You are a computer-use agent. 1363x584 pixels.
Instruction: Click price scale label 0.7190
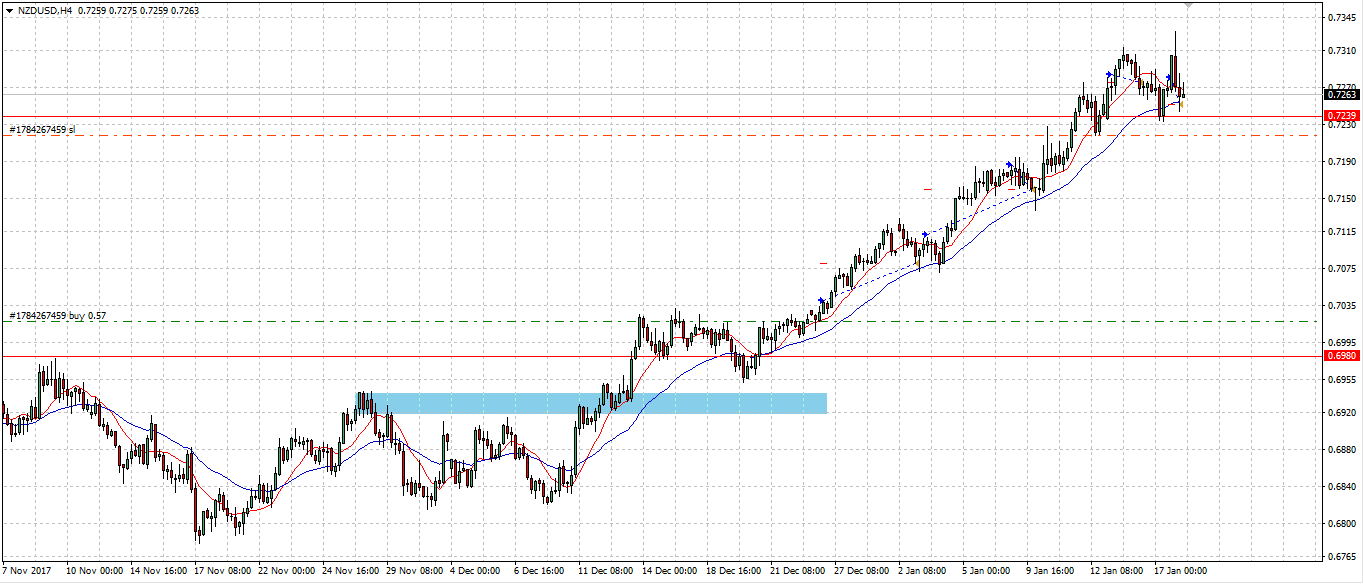1342,161
